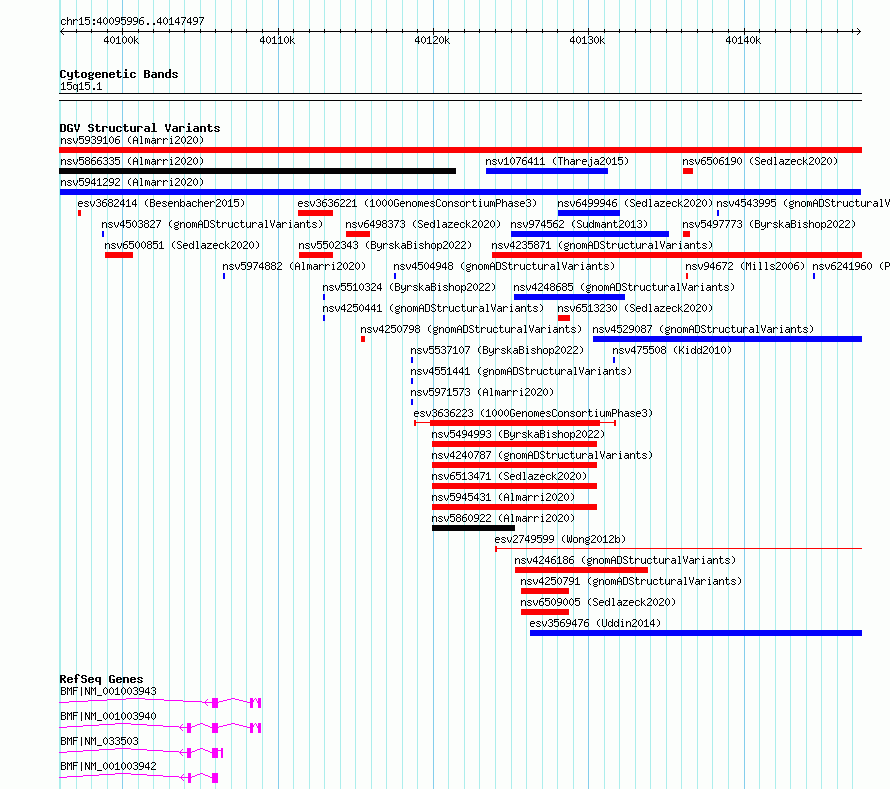890x789 pixels.
Task: Click esv3636223 (1000GenomesConsortiumPhase3) label
Action: coord(533,413)
